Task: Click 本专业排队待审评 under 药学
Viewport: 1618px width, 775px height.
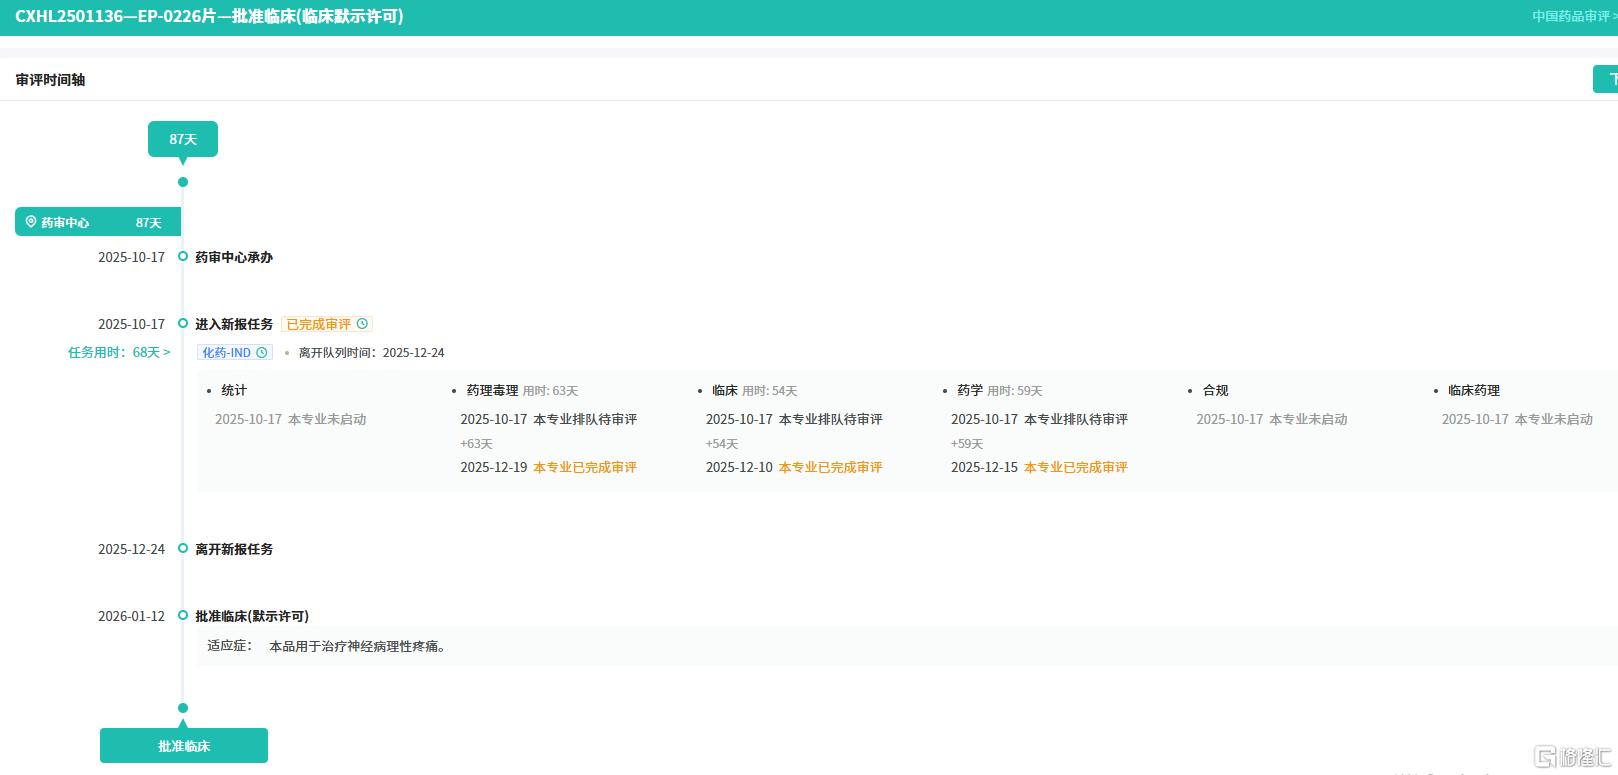Action: click(1076, 419)
